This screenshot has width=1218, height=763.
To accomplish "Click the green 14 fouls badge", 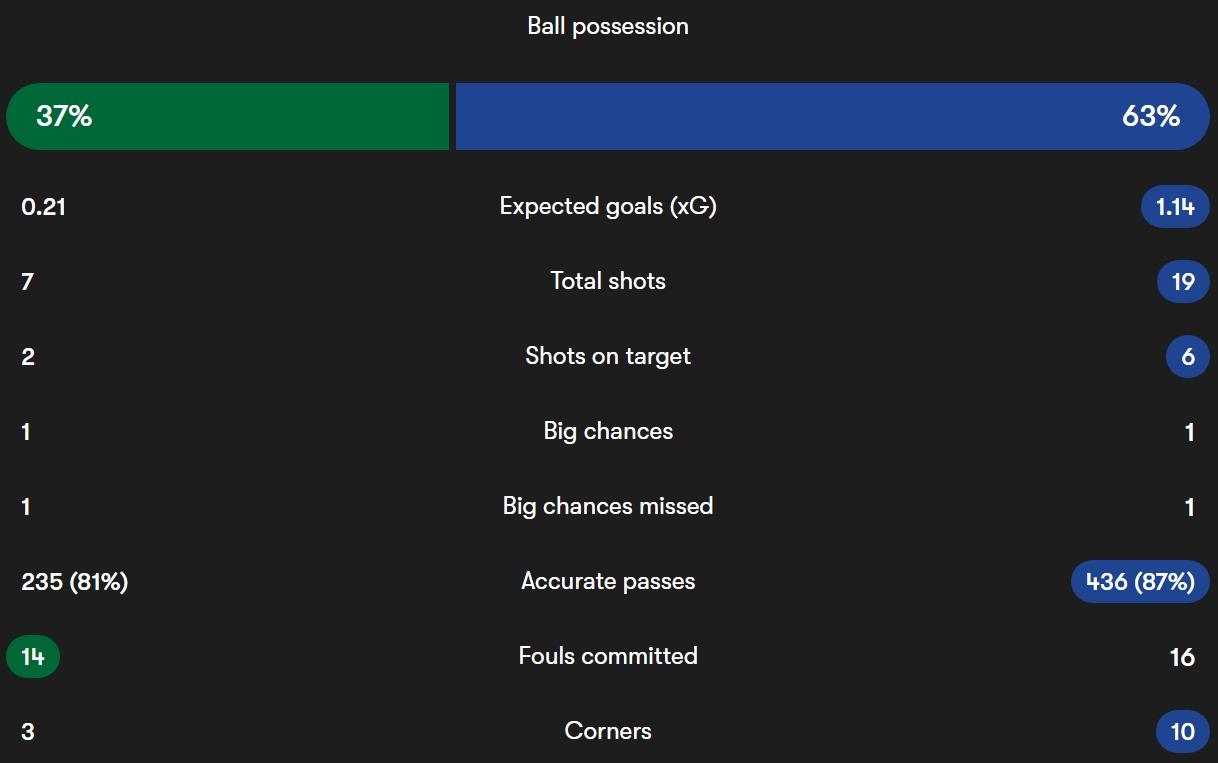I will coord(33,657).
